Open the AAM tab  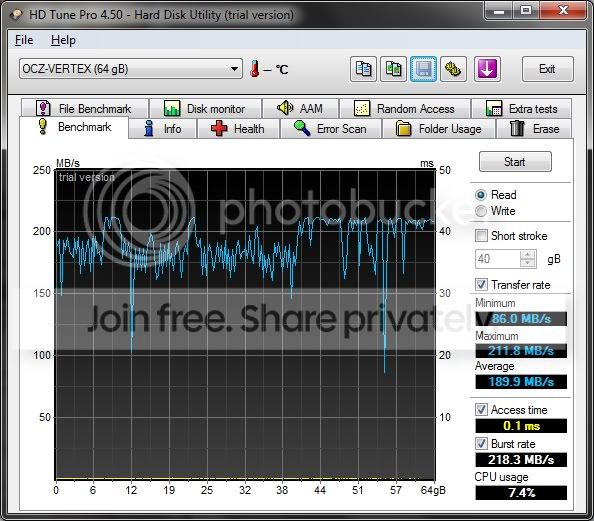300,109
